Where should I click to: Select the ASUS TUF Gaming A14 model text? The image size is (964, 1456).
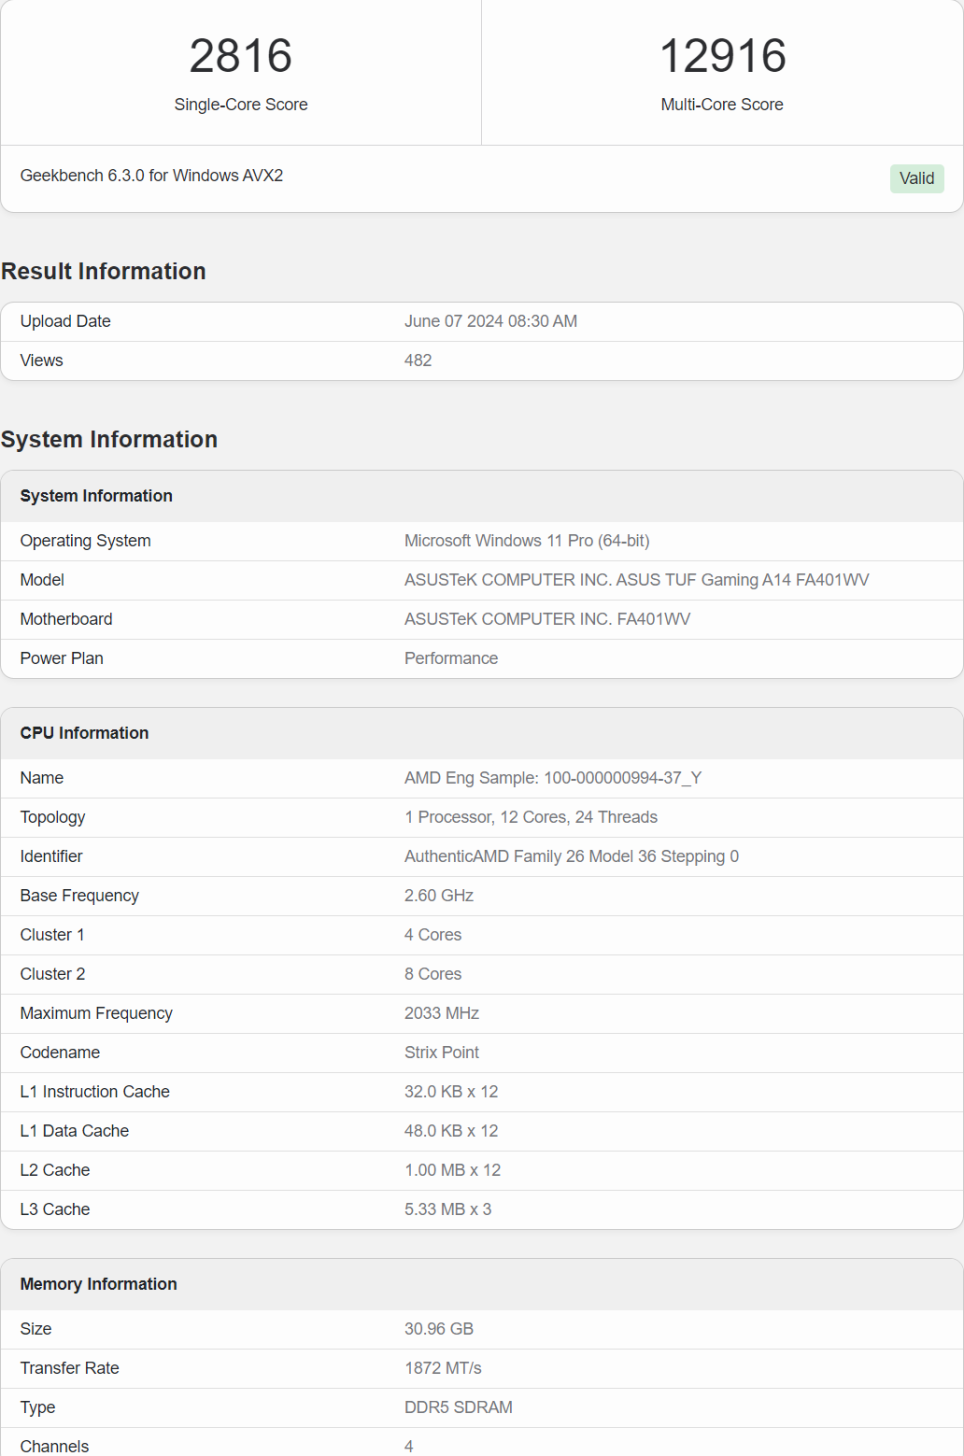pos(636,580)
